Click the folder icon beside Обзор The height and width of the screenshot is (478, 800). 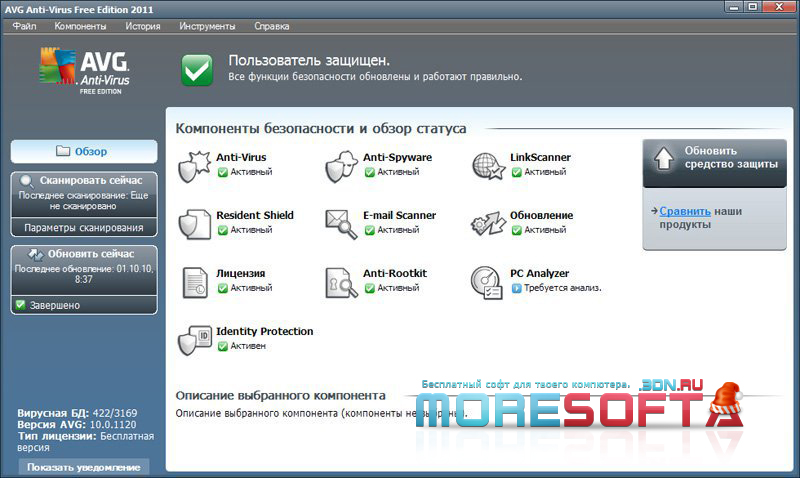coord(63,151)
